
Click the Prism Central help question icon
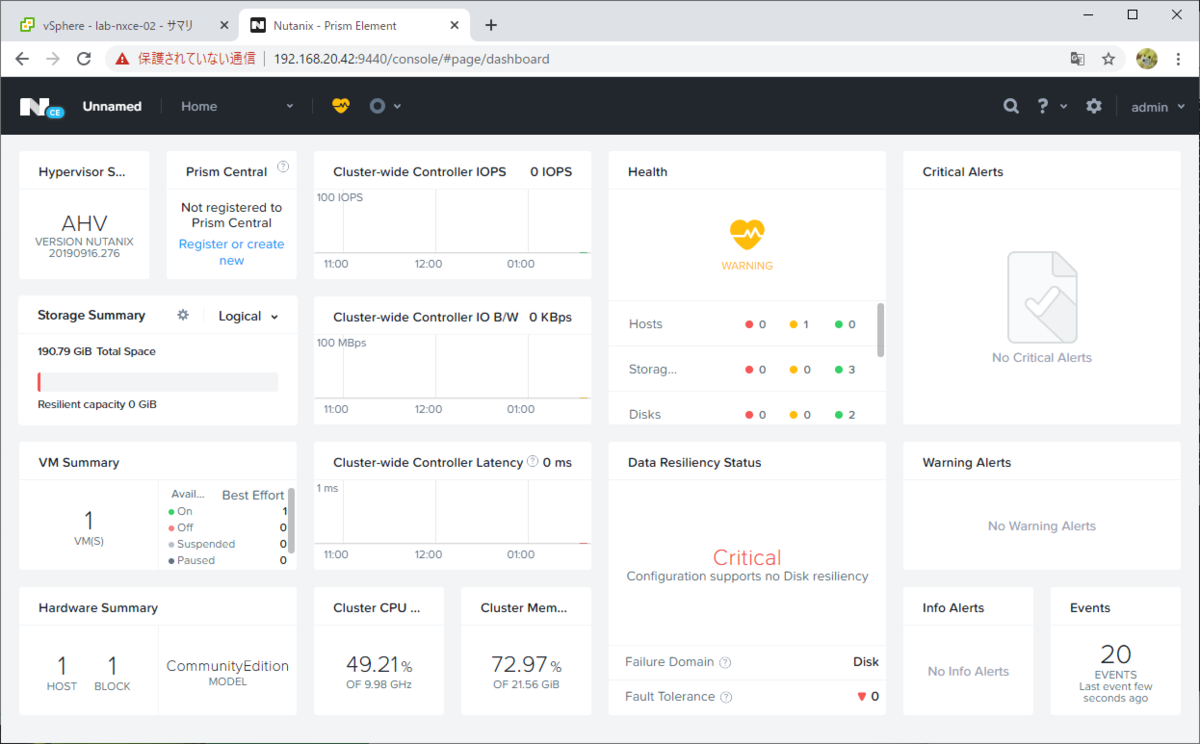pos(283,166)
